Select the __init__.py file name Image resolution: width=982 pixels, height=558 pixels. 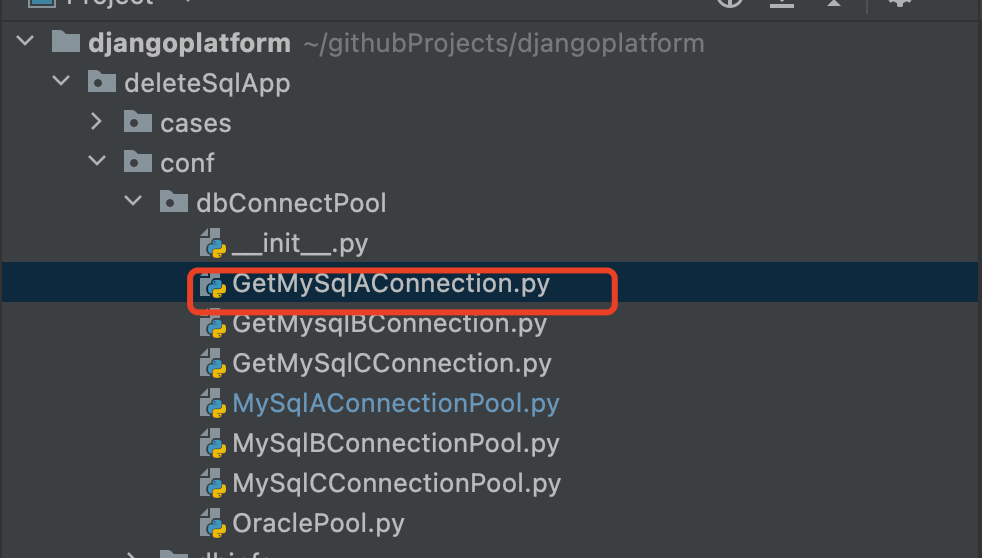(299, 244)
